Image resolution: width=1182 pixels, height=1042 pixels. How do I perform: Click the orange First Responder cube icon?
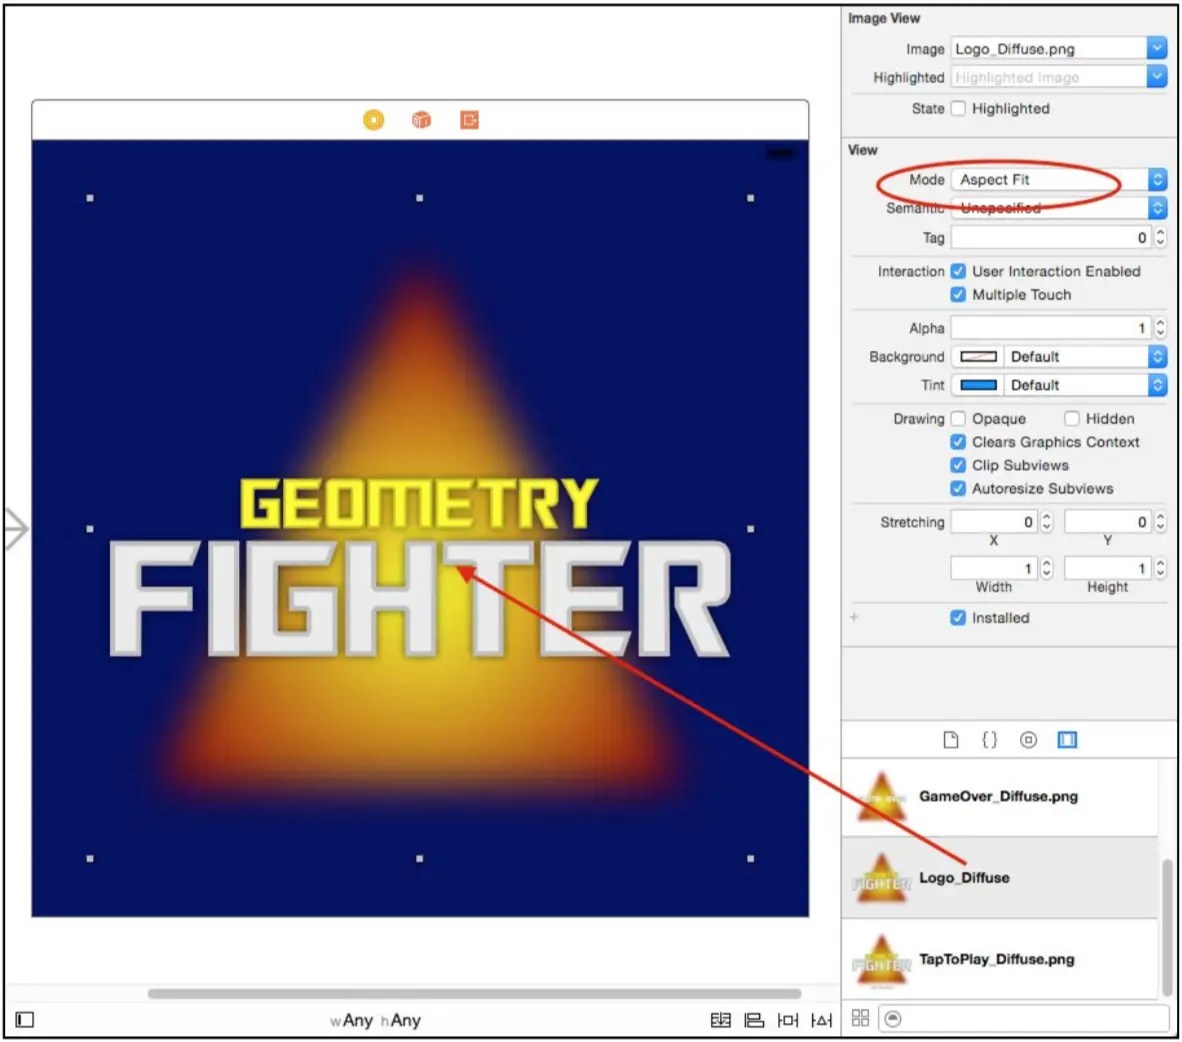tap(421, 120)
